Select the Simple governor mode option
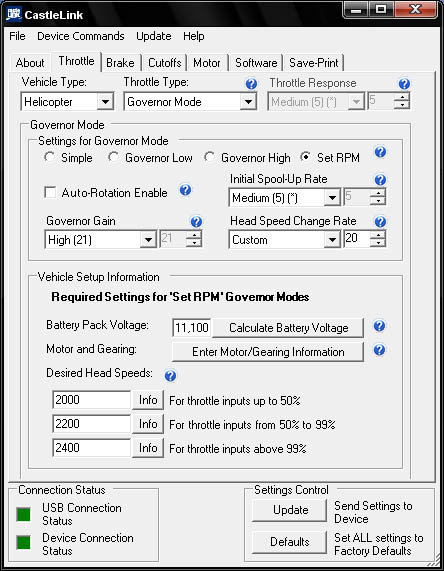444x571 pixels. click(x=50, y=157)
